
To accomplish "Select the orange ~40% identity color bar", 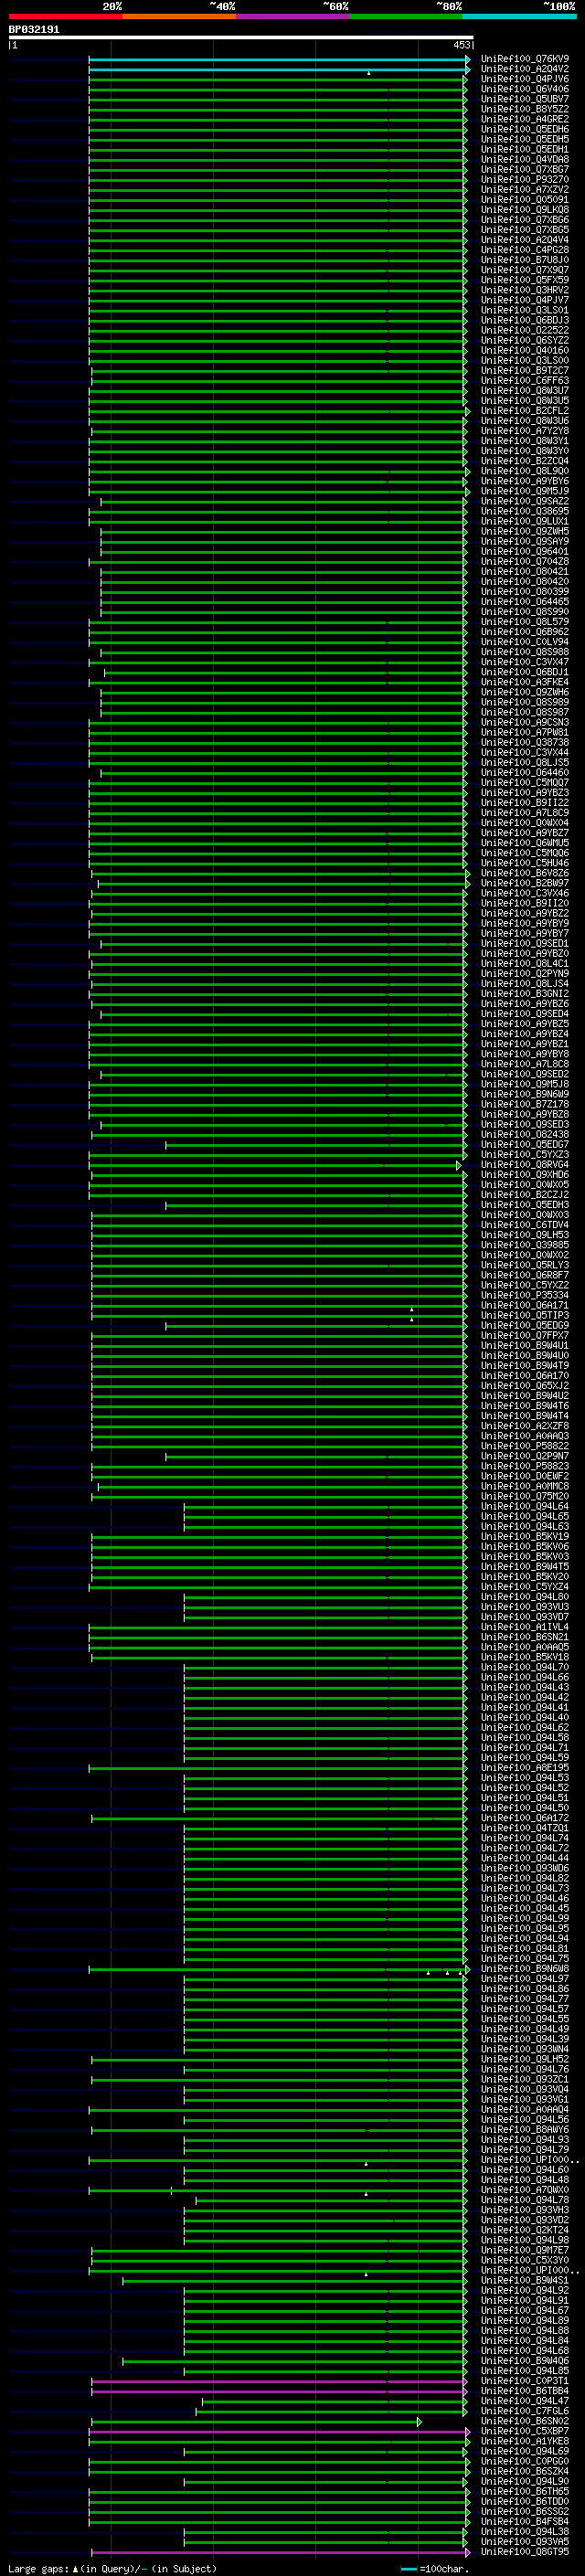I will point(179,16).
